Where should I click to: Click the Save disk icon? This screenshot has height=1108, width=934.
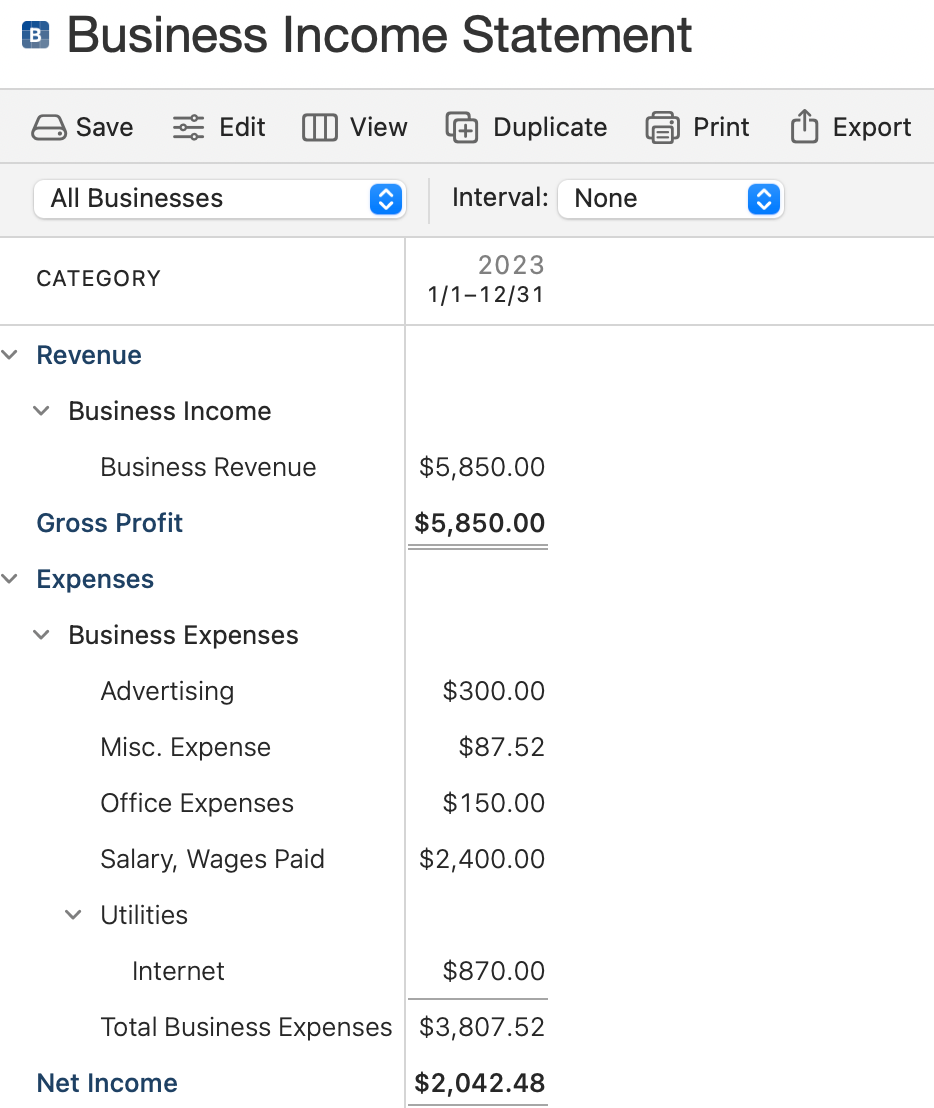(x=48, y=128)
